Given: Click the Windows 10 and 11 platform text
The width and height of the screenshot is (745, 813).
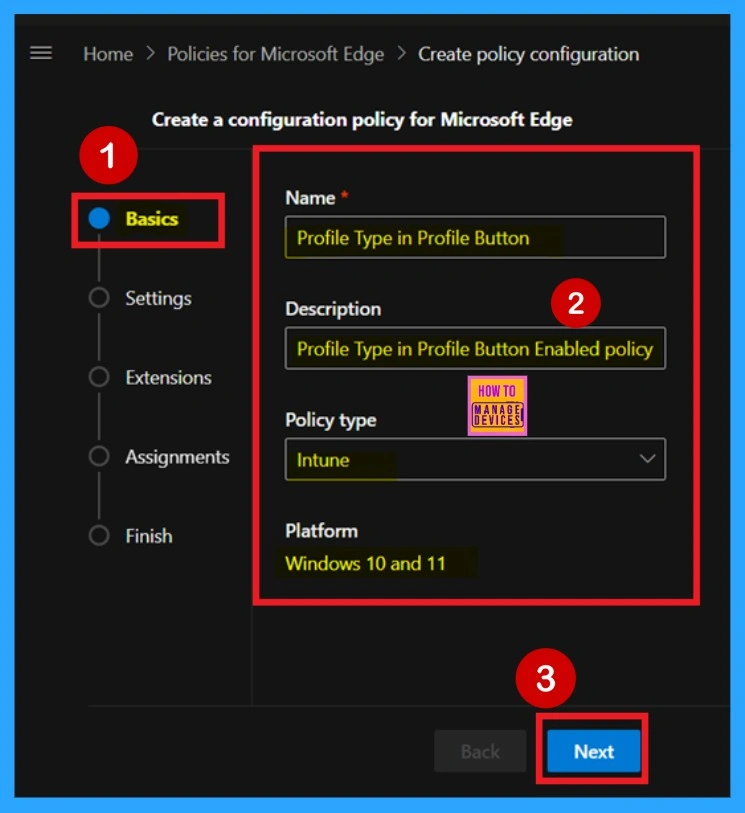Looking at the screenshot, I should [x=366, y=564].
